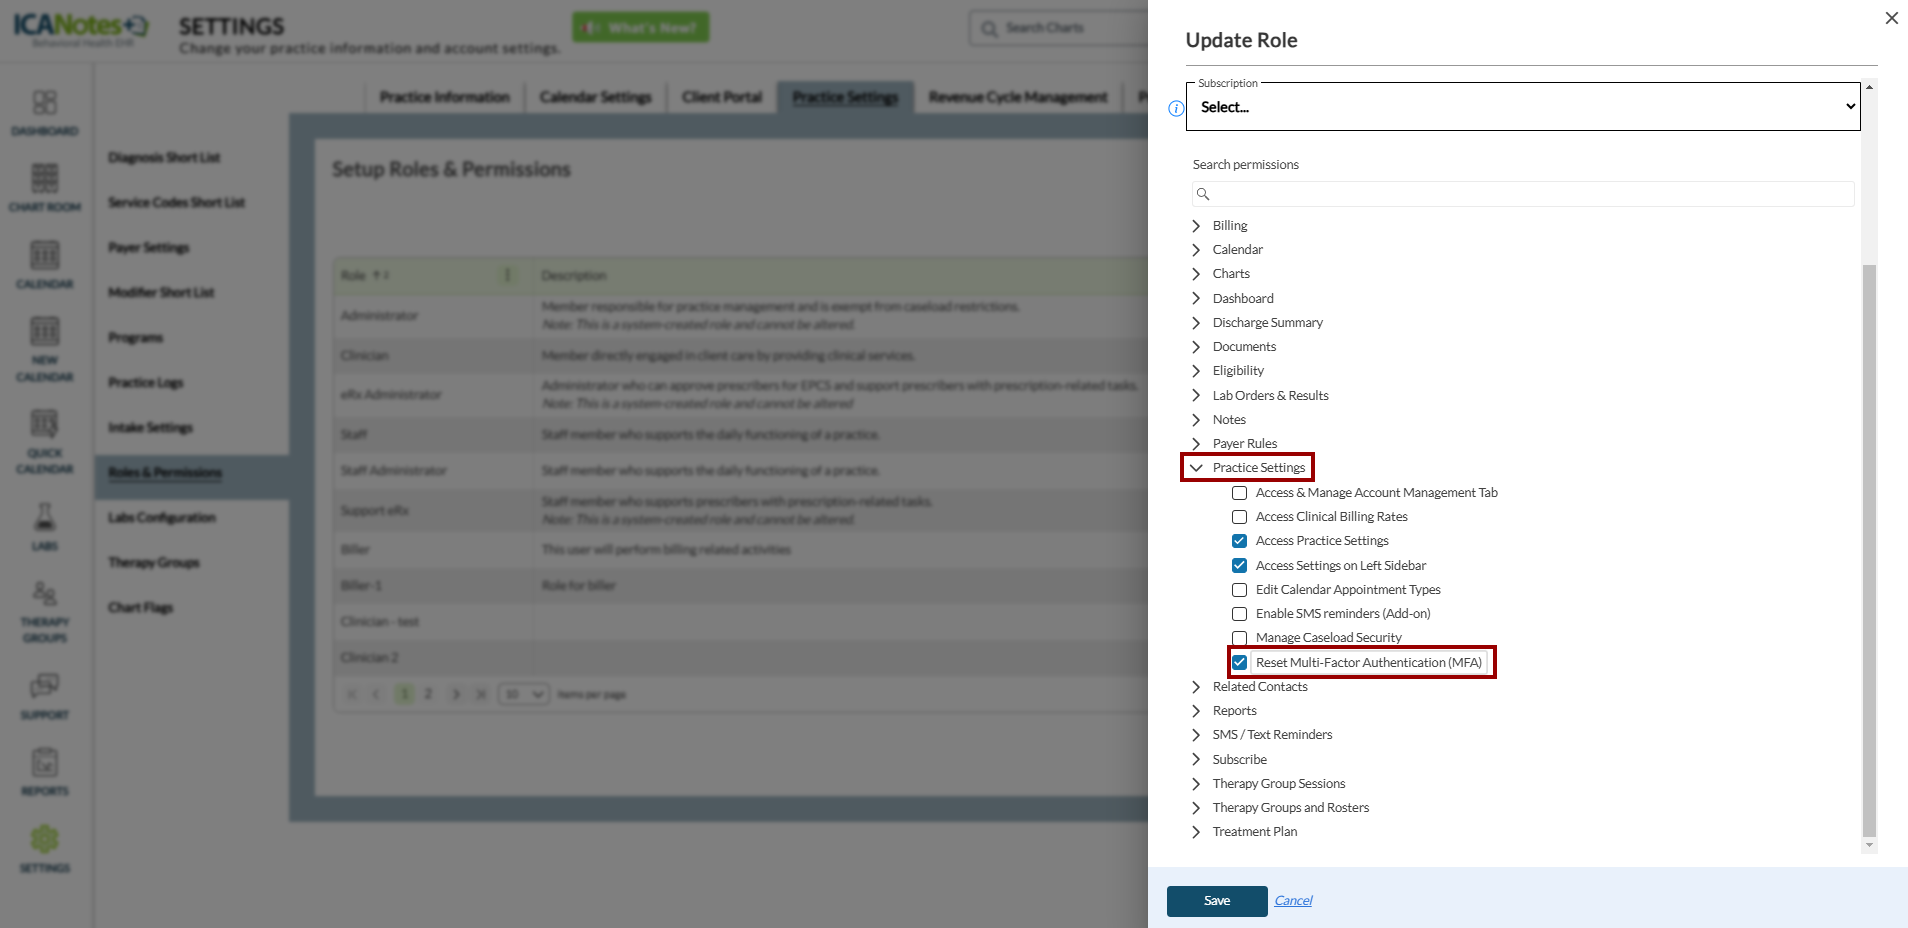This screenshot has height=928, width=1908.
Task: Uncheck Reset Multi-Factor Authentication (MFA)
Action: pyautogui.click(x=1239, y=663)
